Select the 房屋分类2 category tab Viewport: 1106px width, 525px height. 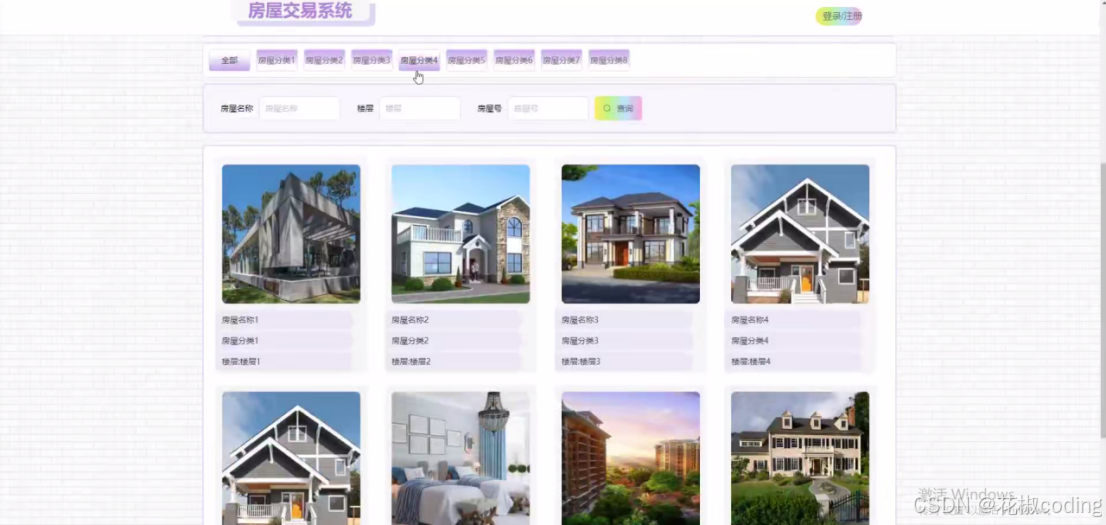[324, 60]
